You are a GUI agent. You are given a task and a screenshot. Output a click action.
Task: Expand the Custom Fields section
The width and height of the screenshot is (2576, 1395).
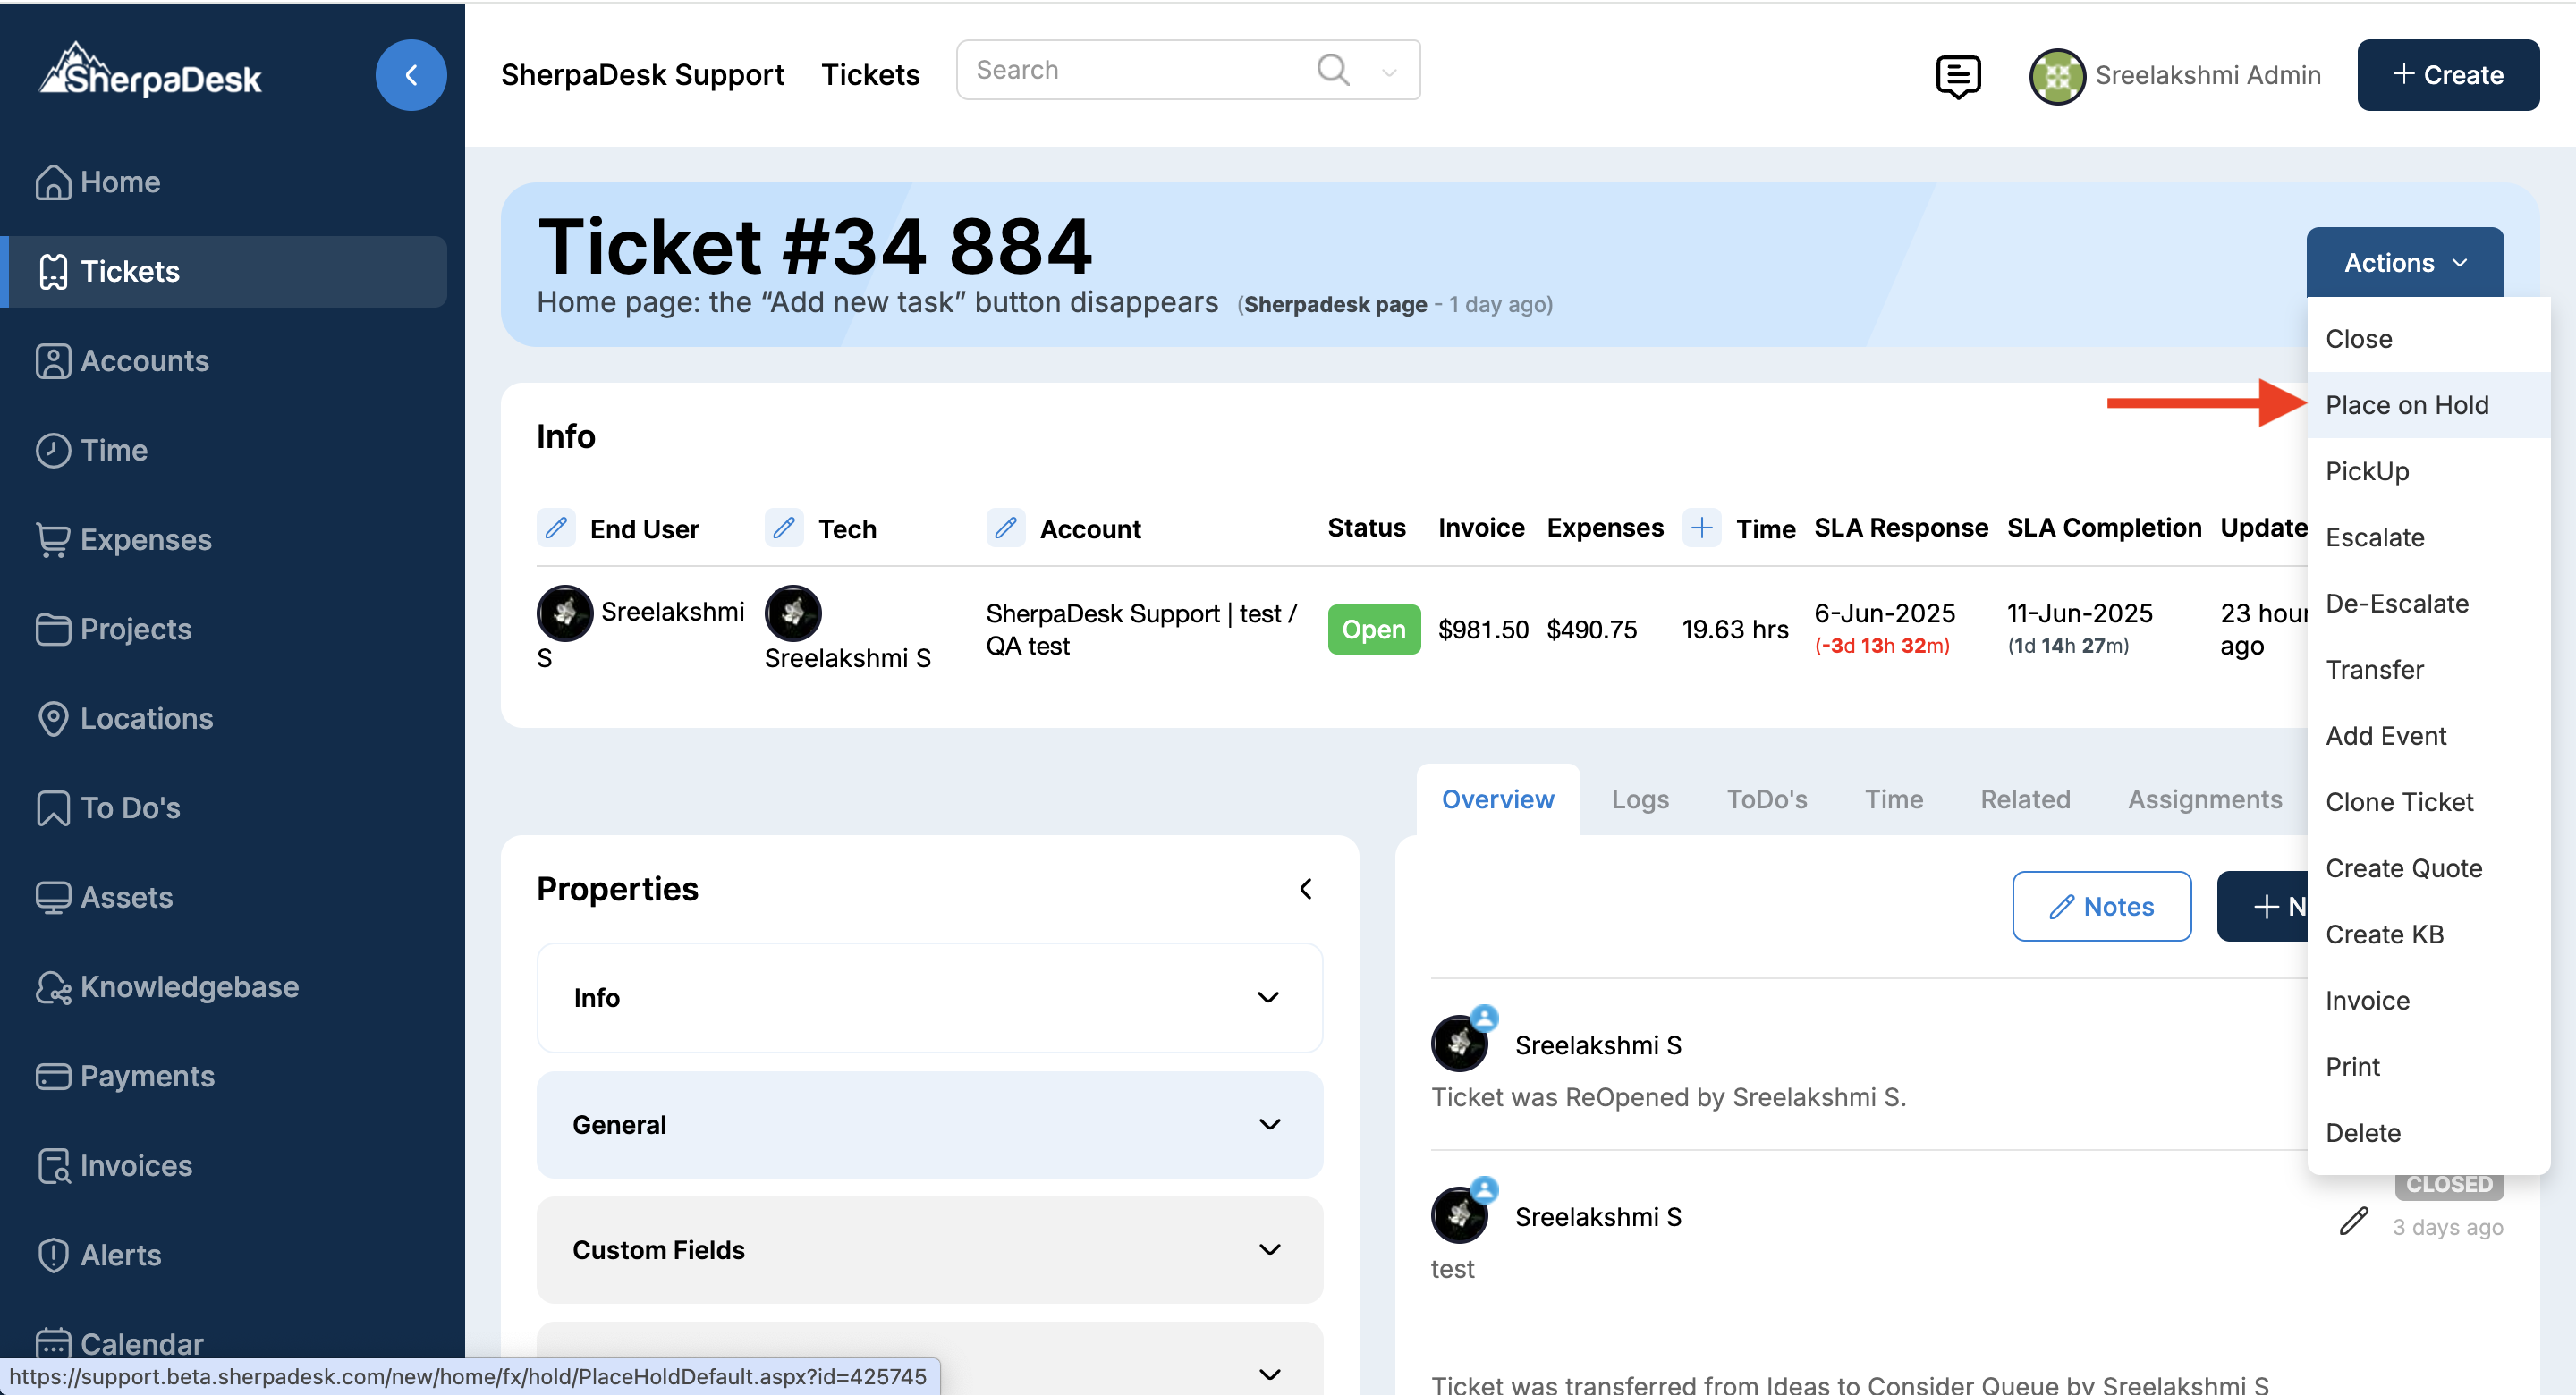[929, 1250]
